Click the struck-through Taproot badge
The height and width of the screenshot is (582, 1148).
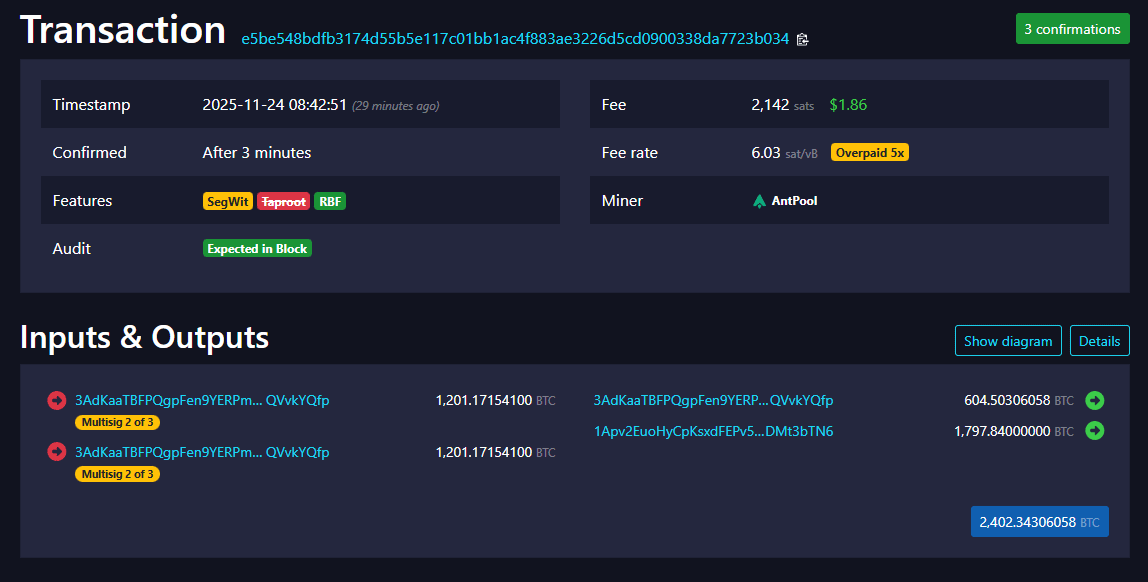[283, 201]
